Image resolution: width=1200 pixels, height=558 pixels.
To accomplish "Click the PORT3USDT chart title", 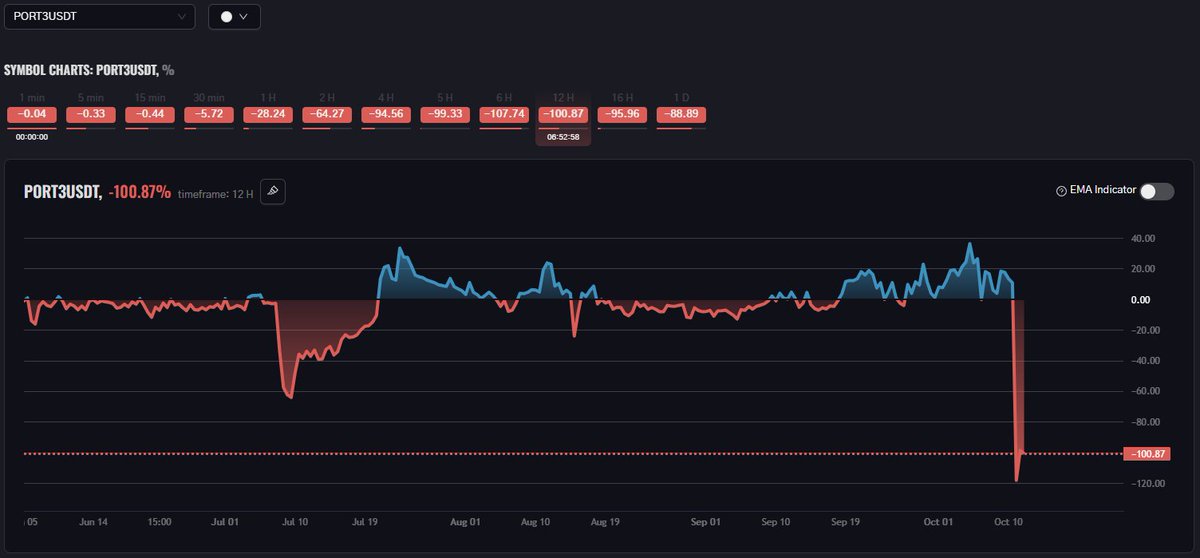I will [x=64, y=191].
